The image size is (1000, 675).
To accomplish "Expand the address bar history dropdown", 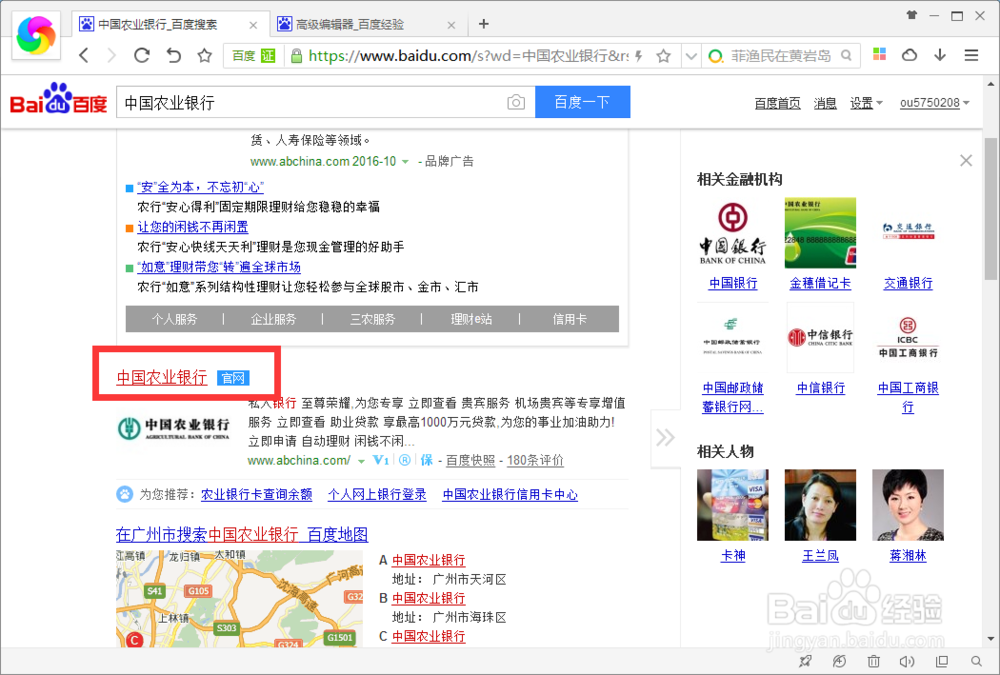I will pos(691,55).
